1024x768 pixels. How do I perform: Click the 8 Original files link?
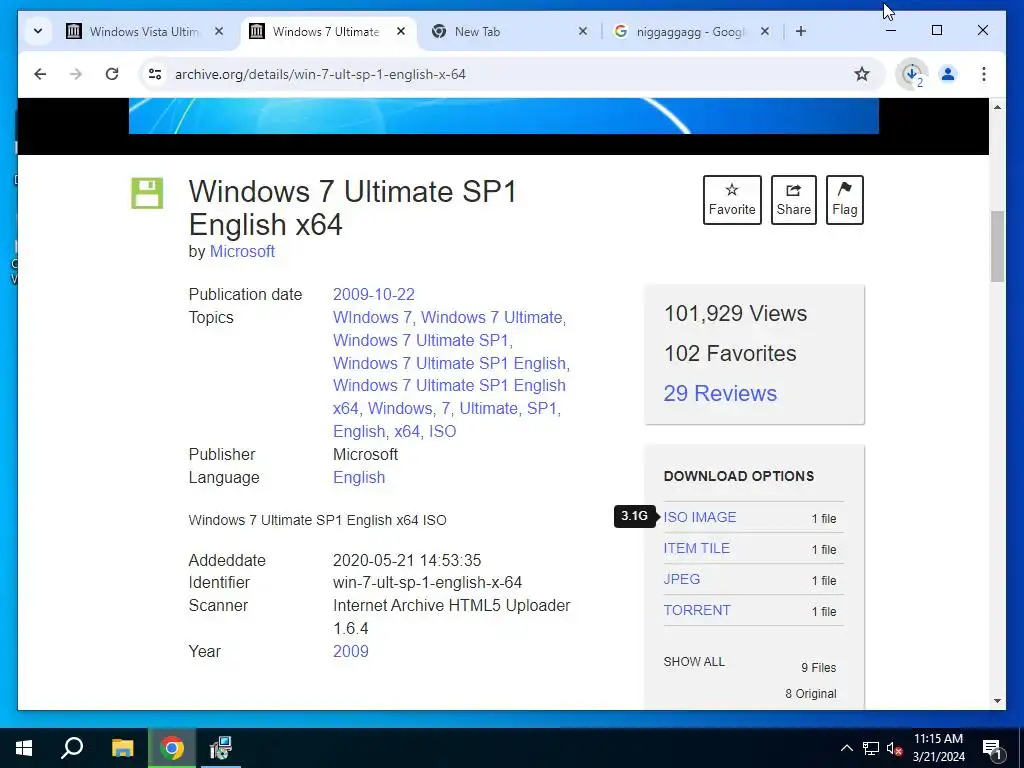(x=810, y=694)
